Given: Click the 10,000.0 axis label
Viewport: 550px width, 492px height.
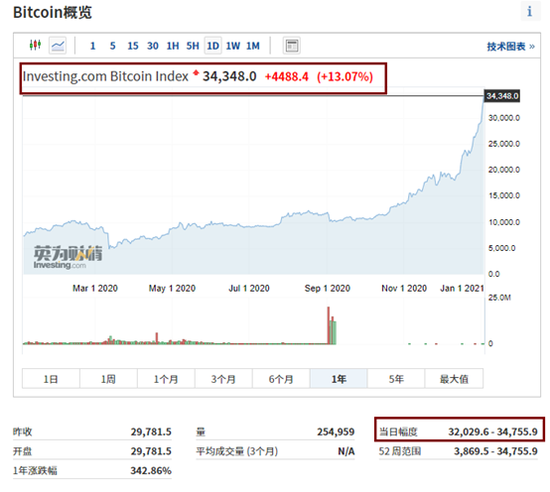Looking at the screenshot, I should click(504, 222).
